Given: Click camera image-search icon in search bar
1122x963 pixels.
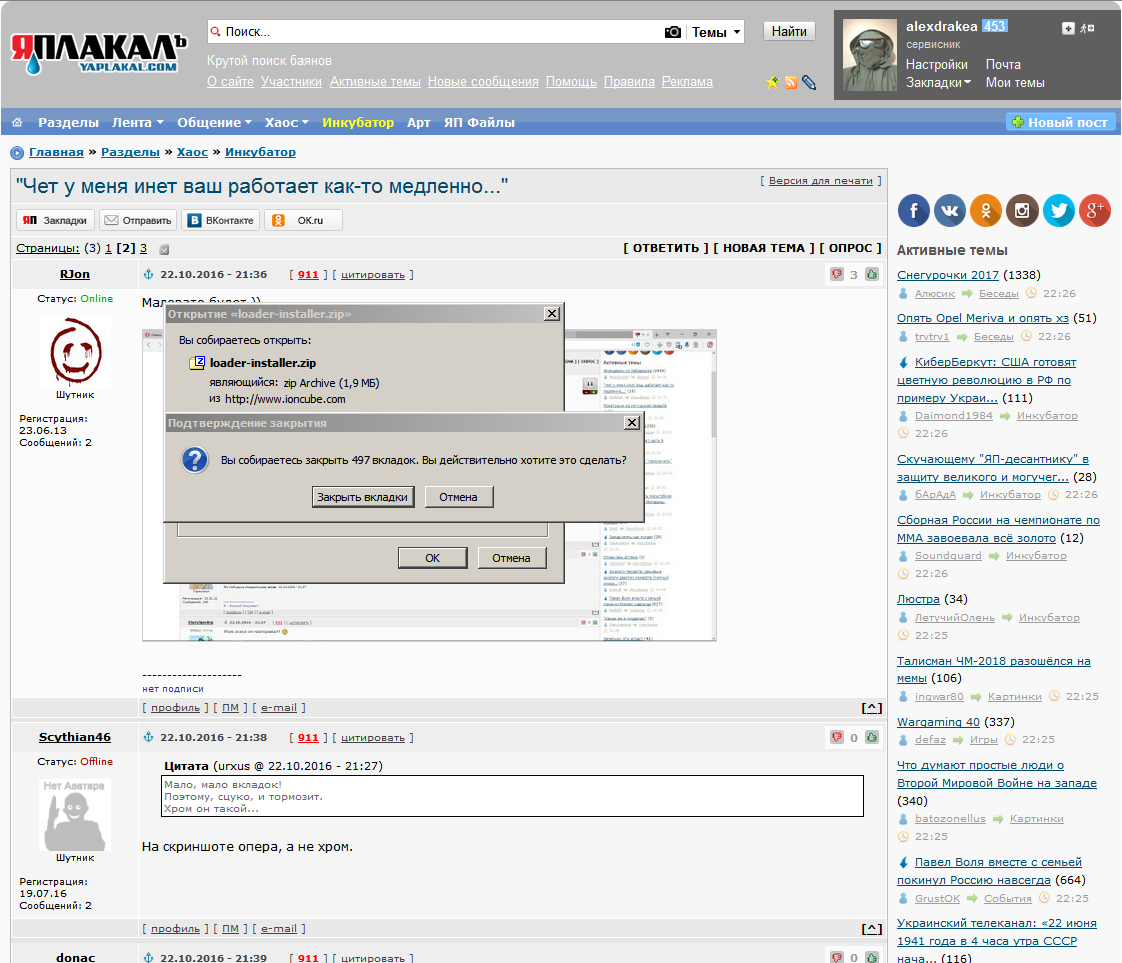Looking at the screenshot, I should click(673, 32).
